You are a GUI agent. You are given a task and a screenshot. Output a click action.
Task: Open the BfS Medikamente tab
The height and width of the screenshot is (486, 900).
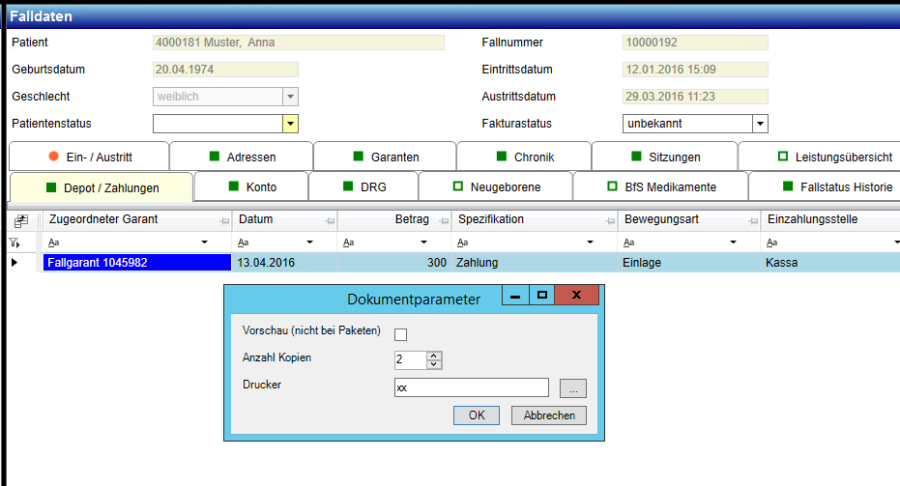click(661, 187)
